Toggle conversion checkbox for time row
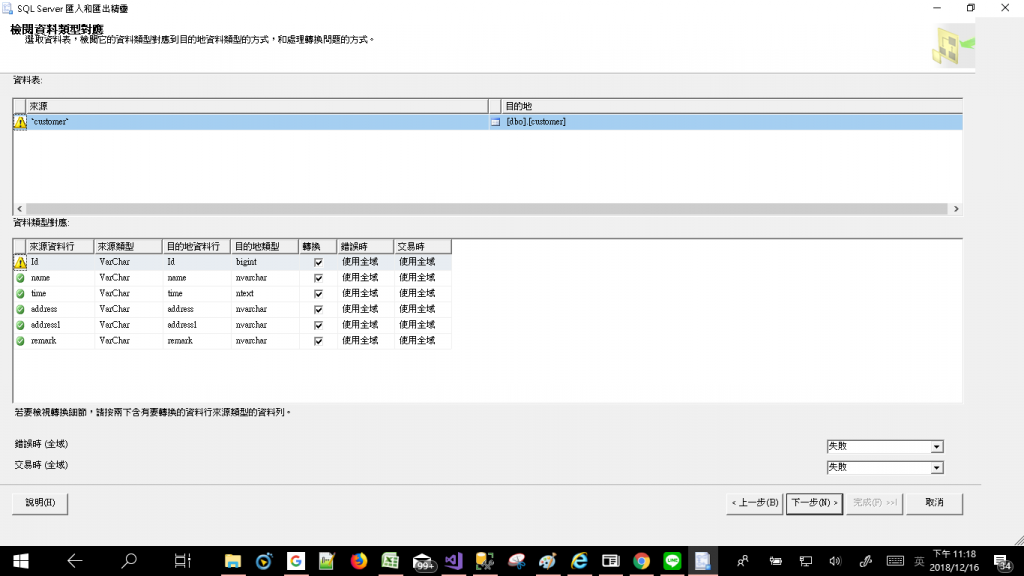Viewport: 1024px width, 576px height. coord(318,294)
